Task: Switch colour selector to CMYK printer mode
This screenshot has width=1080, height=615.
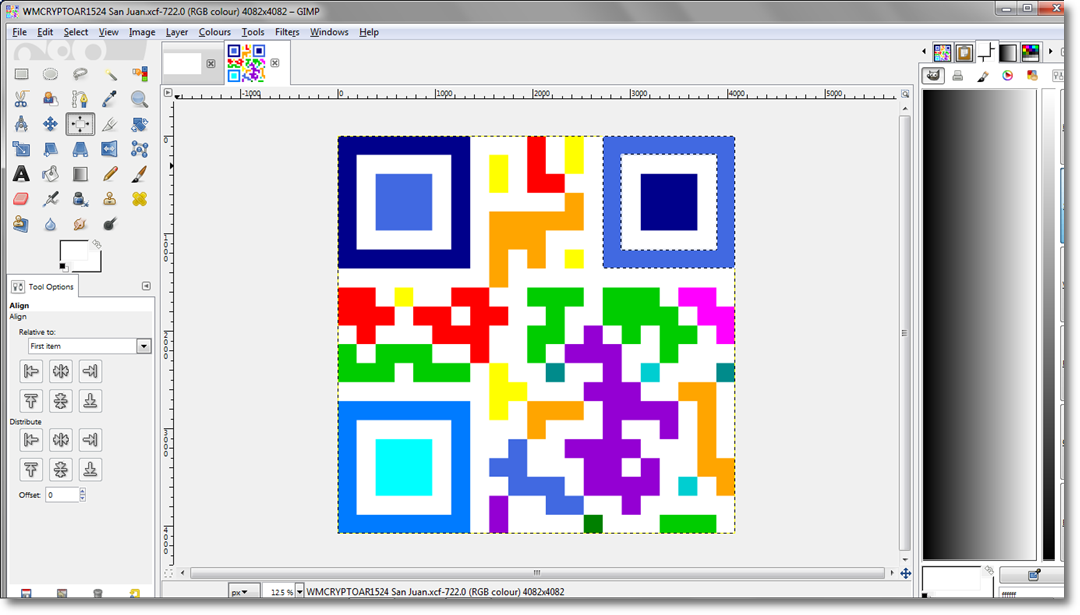Action: pyautogui.click(x=957, y=76)
